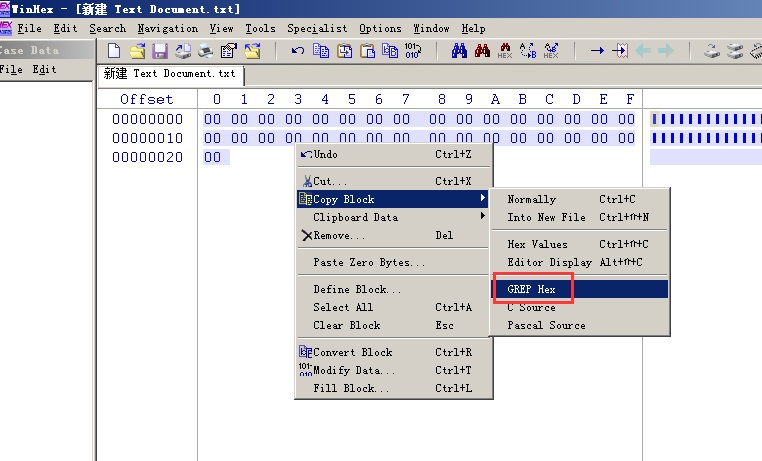Choose Undo from the context menu
The height and width of the screenshot is (461, 762).
394,154
